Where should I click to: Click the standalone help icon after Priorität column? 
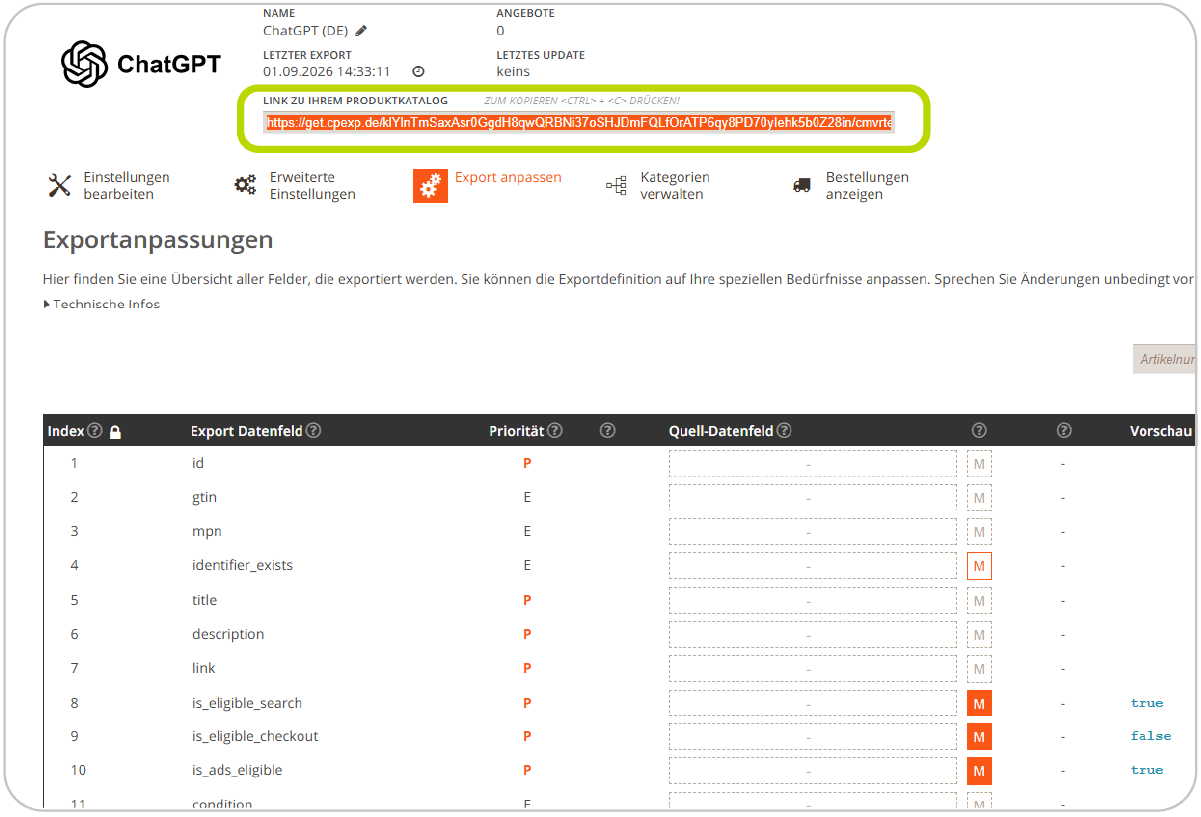click(x=607, y=431)
